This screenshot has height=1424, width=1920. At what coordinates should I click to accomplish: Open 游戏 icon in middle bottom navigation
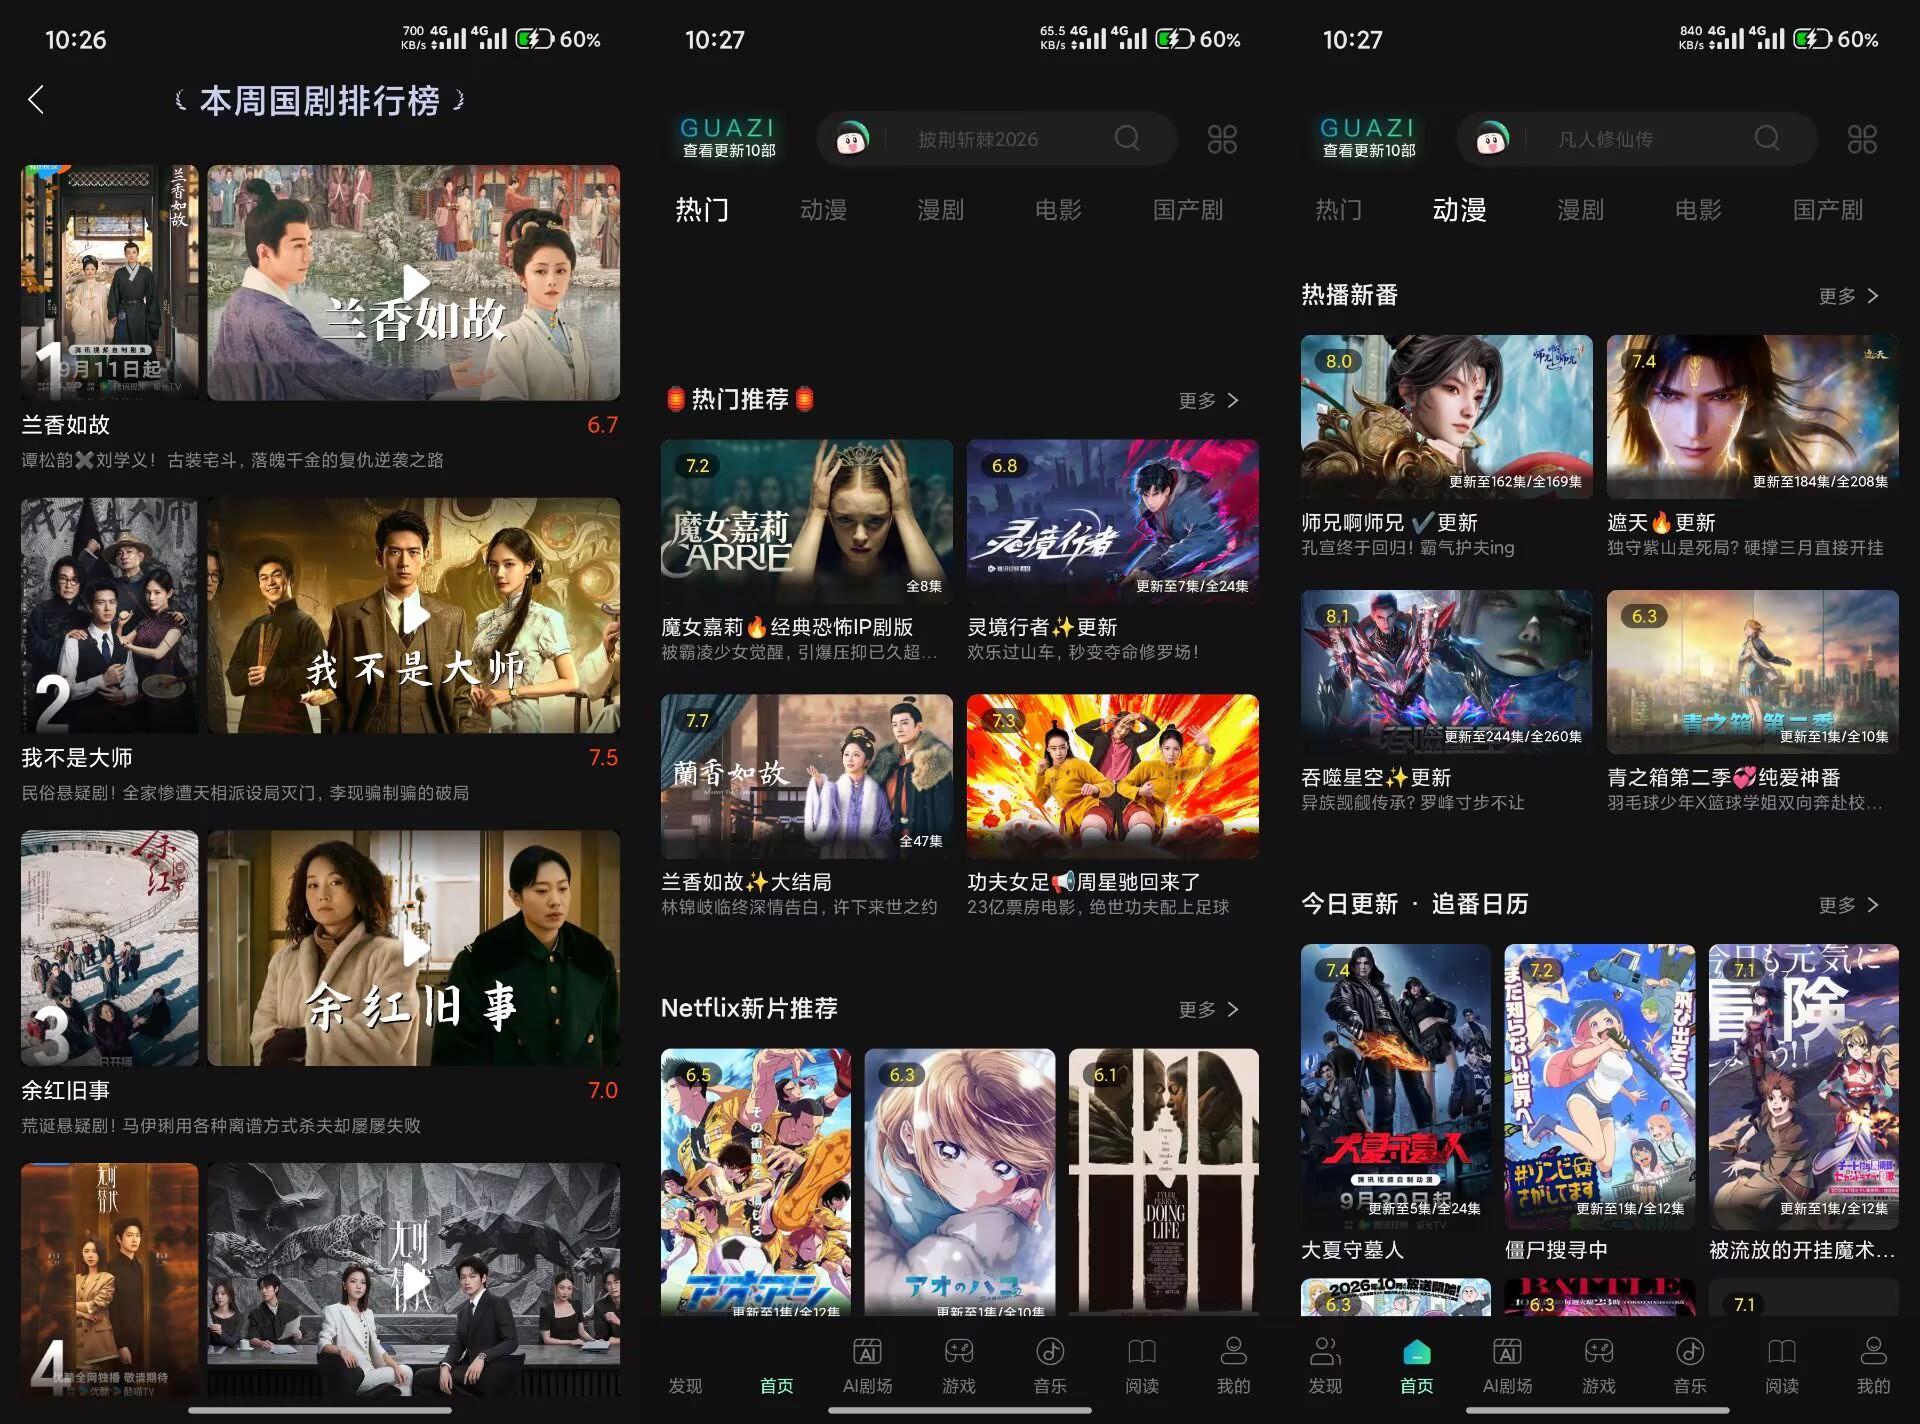pos(959,1365)
